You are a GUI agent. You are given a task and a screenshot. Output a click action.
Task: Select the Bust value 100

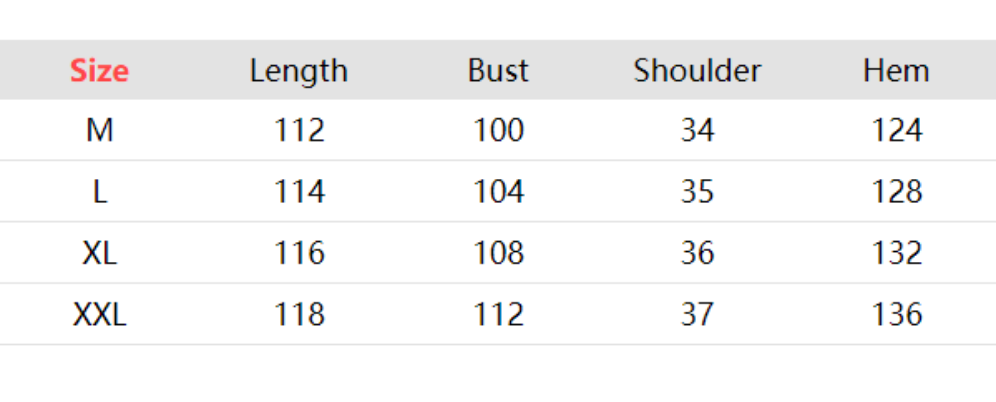(498, 131)
